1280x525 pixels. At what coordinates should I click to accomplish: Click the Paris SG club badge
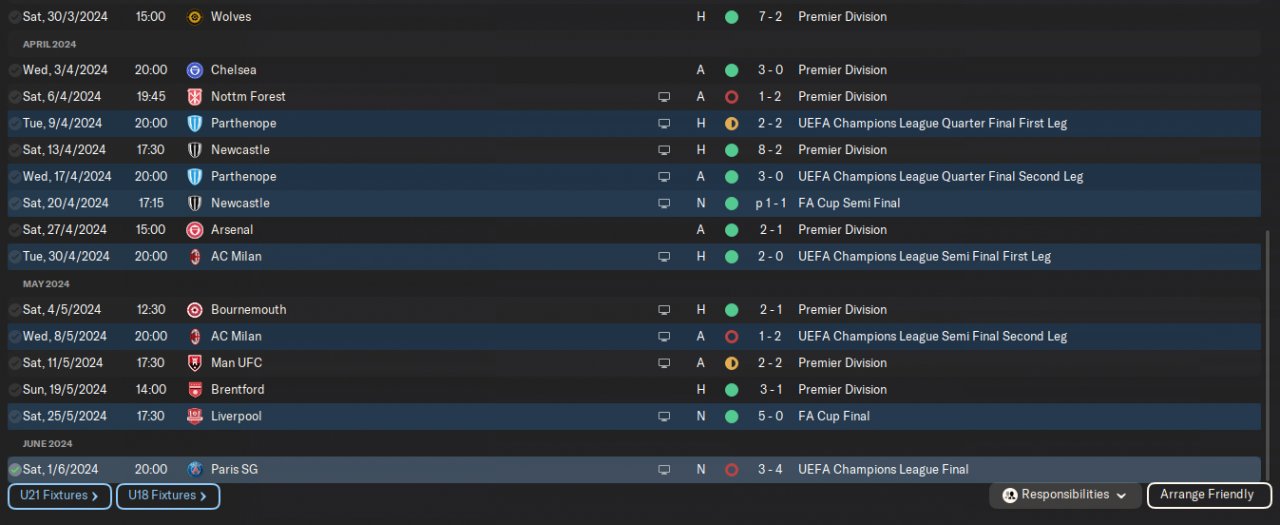(x=194, y=469)
